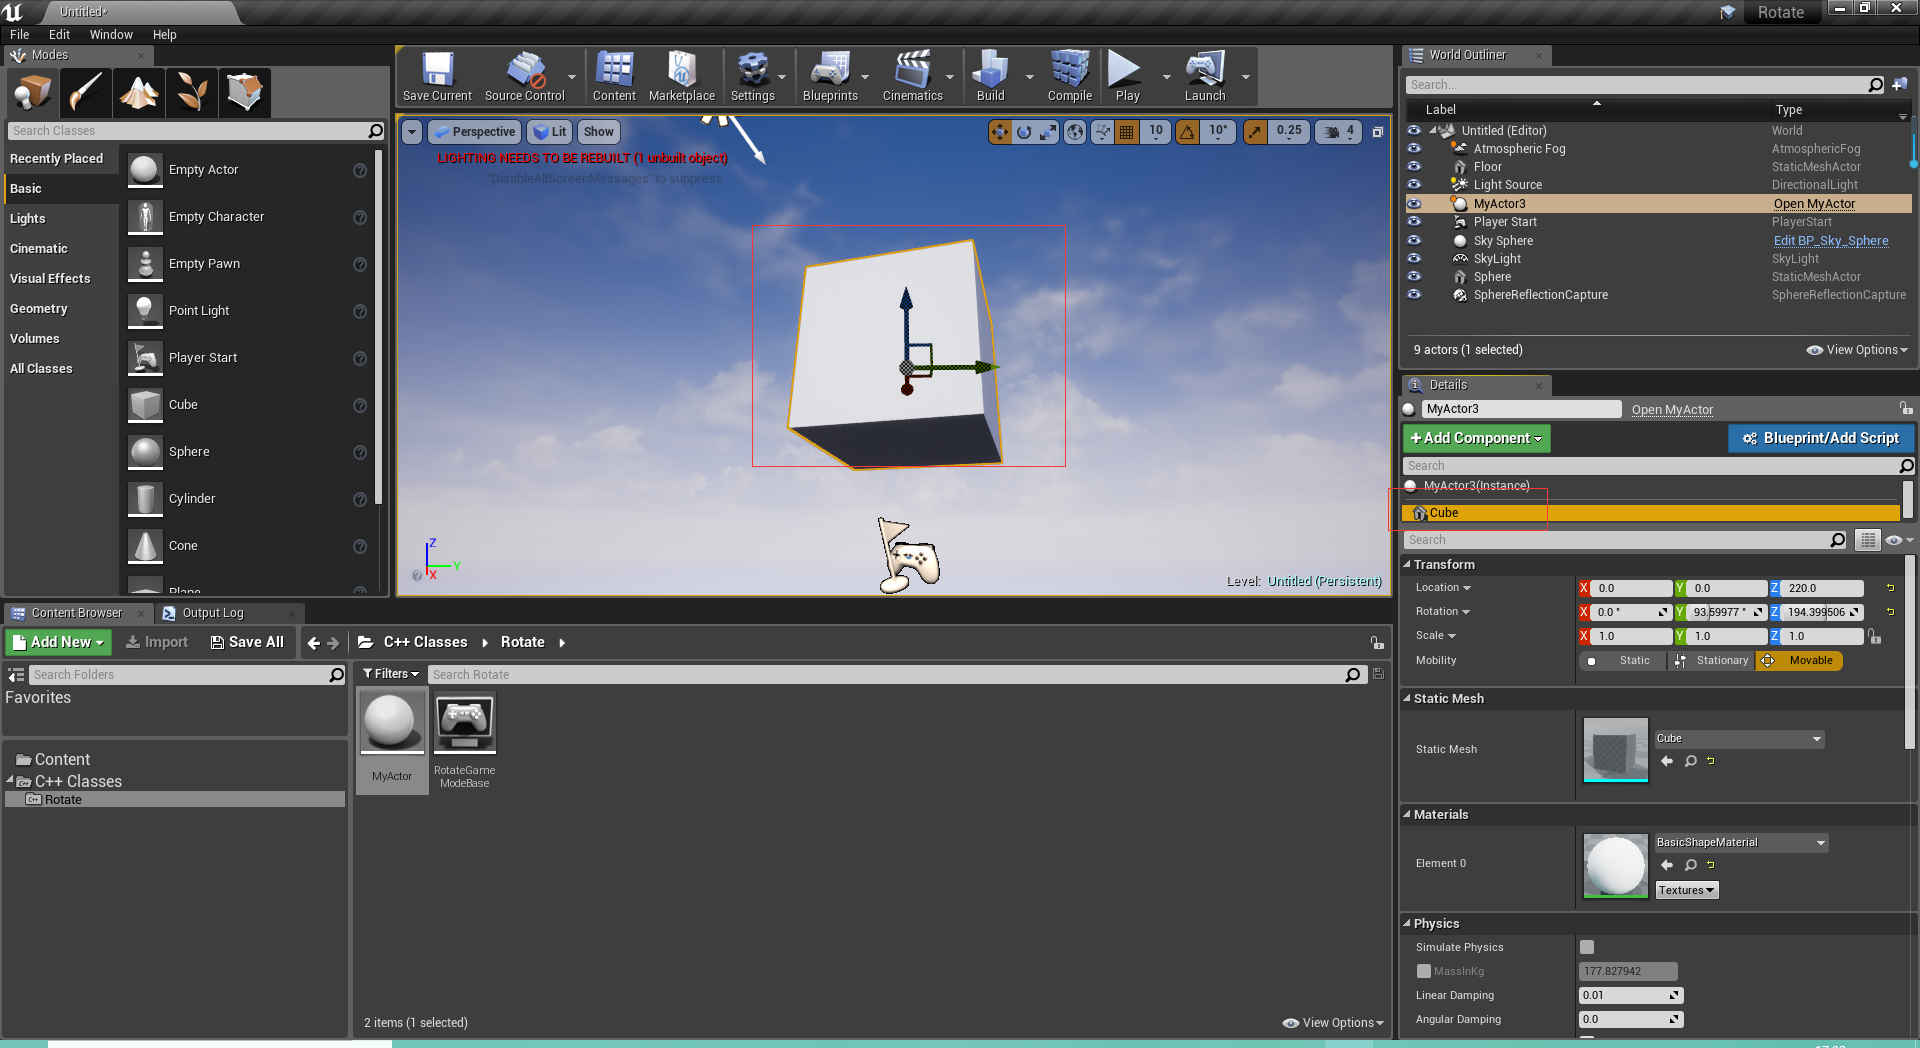1920x1048 pixels.
Task: Collapse the Transform section in Details
Action: pyautogui.click(x=1408, y=564)
